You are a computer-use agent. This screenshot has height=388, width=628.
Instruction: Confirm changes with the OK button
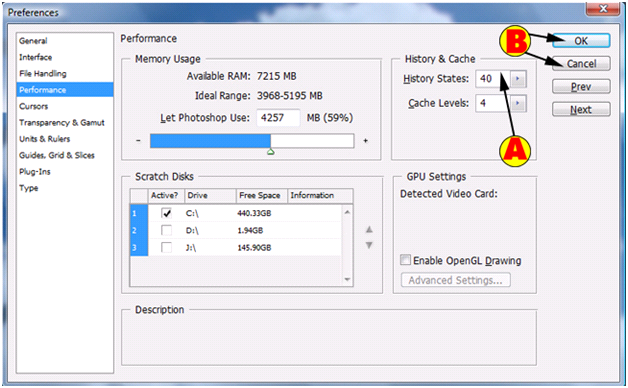[x=581, y=41]
